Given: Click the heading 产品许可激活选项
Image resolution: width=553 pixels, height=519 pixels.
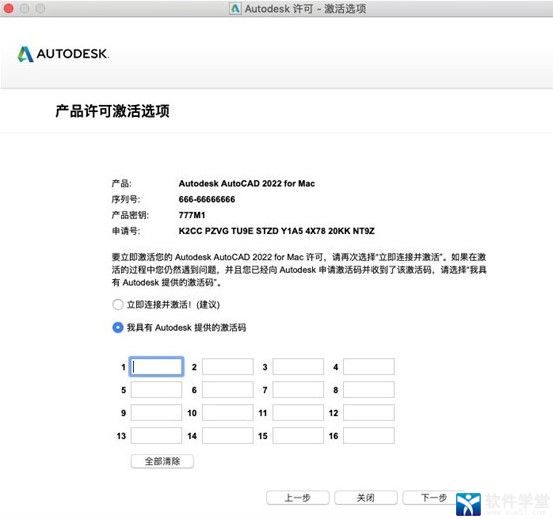Looking at the screenshot, I should [113, 111].
